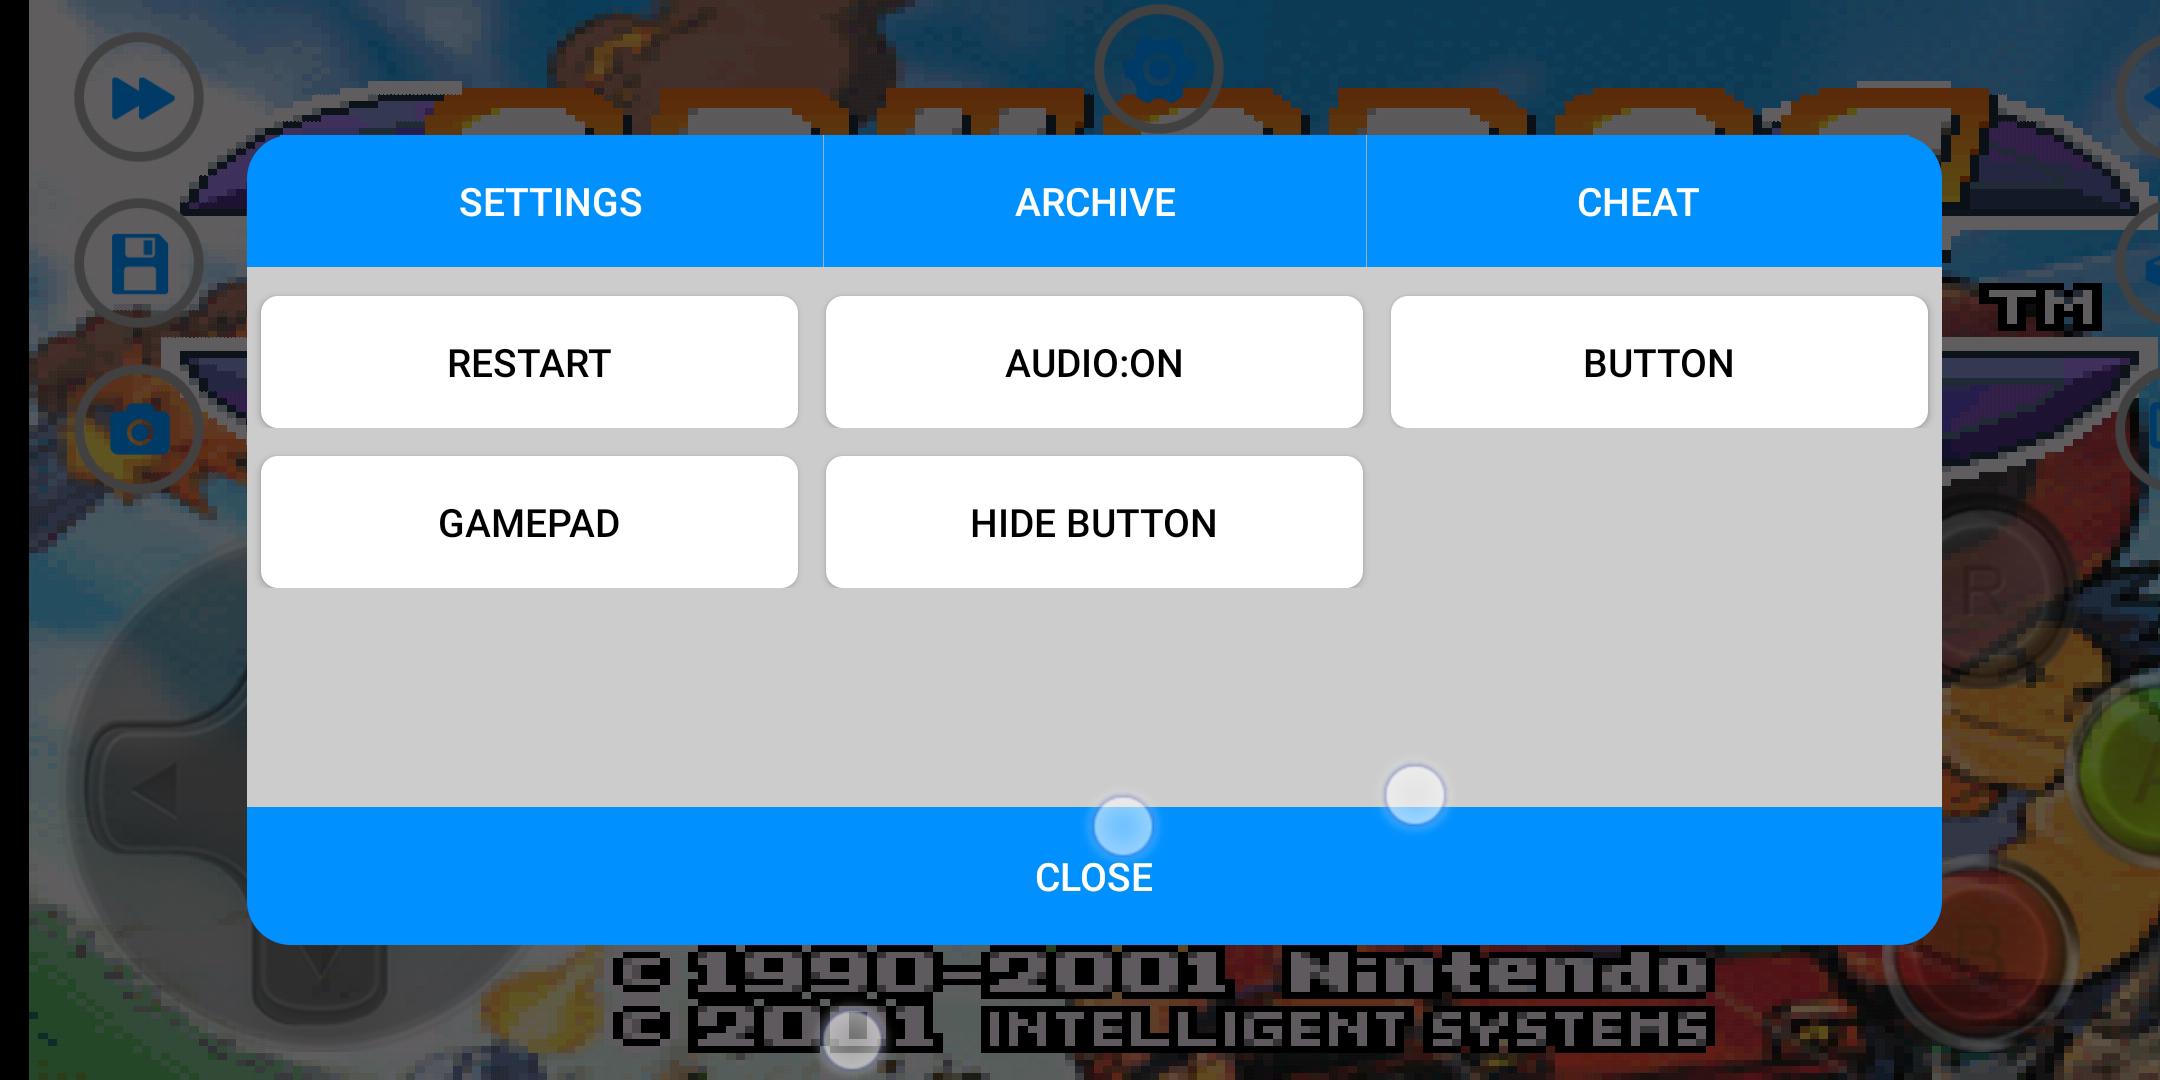Click the HIDE BUTTON to conceal controls
This screenshot has width=2160, height=1080.
coord(1094,522)
